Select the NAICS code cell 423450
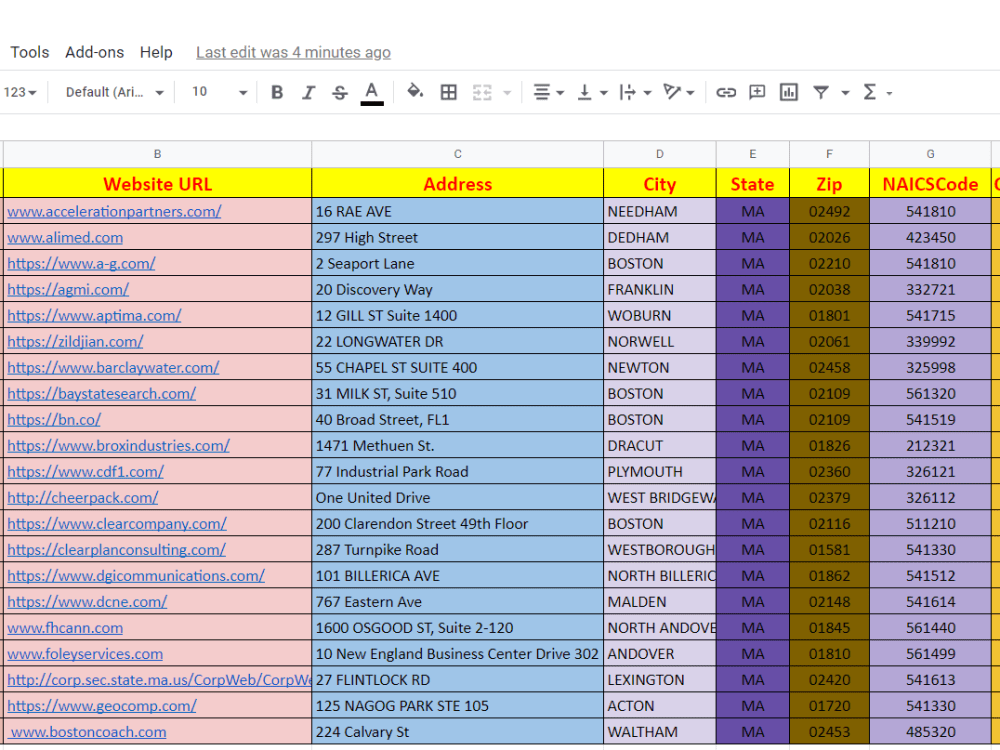1000x750 pixels. point(930,237)
